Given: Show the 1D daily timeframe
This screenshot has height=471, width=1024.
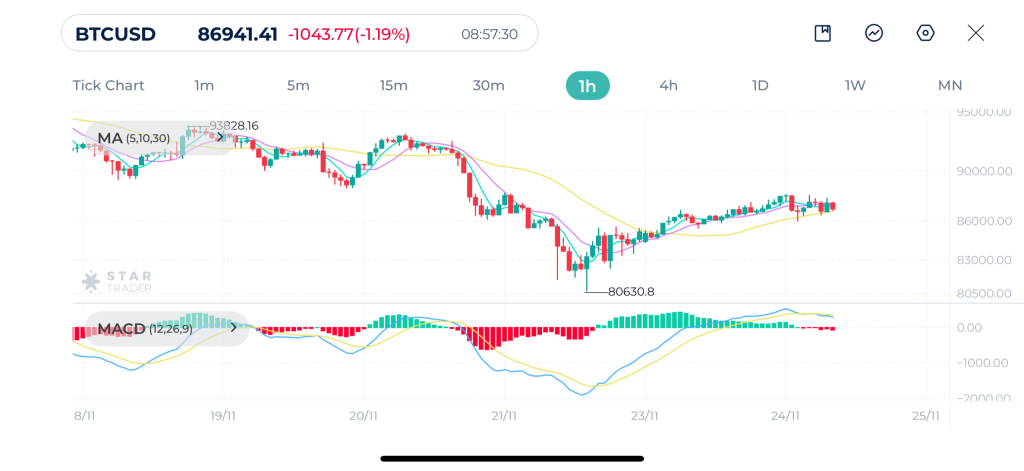Looking at the screenshot, I should coord(760,86).
